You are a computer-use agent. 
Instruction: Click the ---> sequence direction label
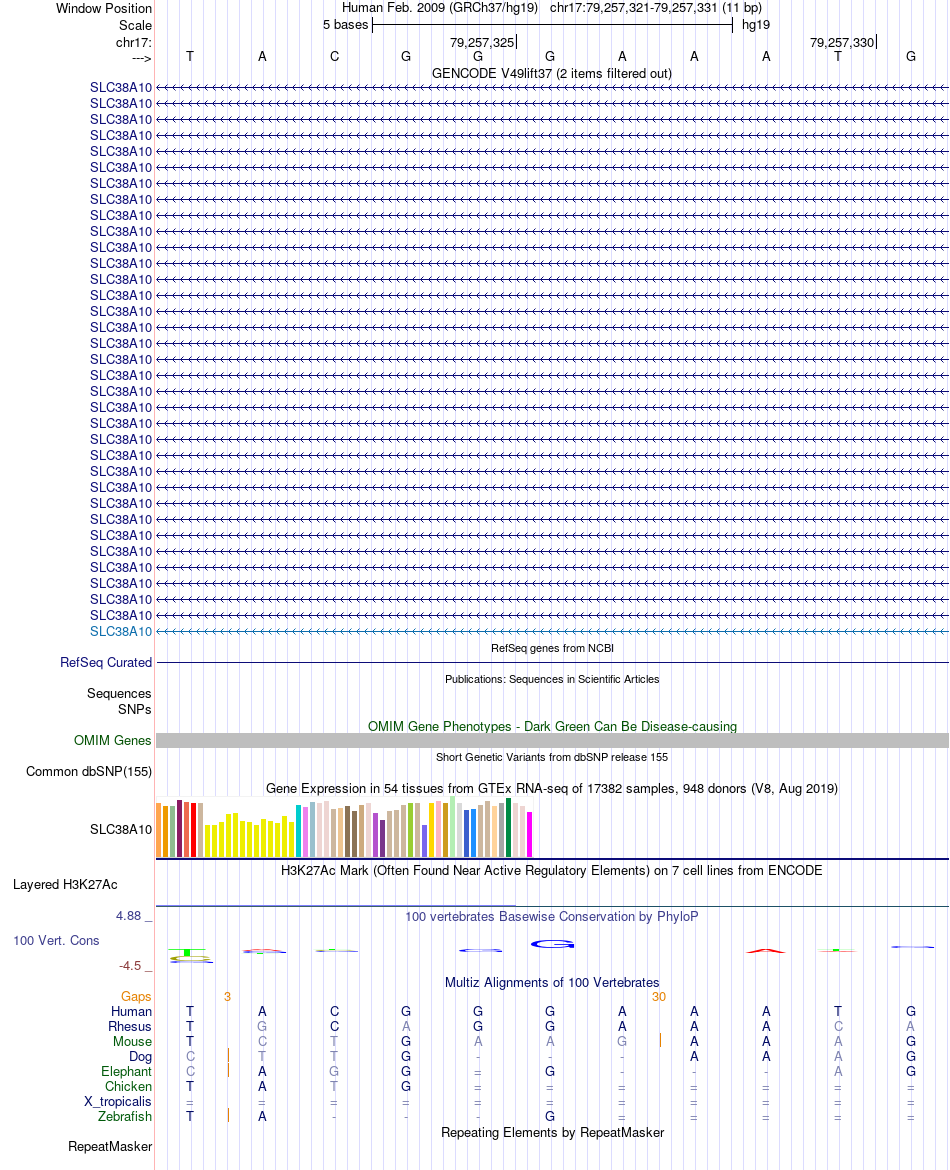coord(141,58)
